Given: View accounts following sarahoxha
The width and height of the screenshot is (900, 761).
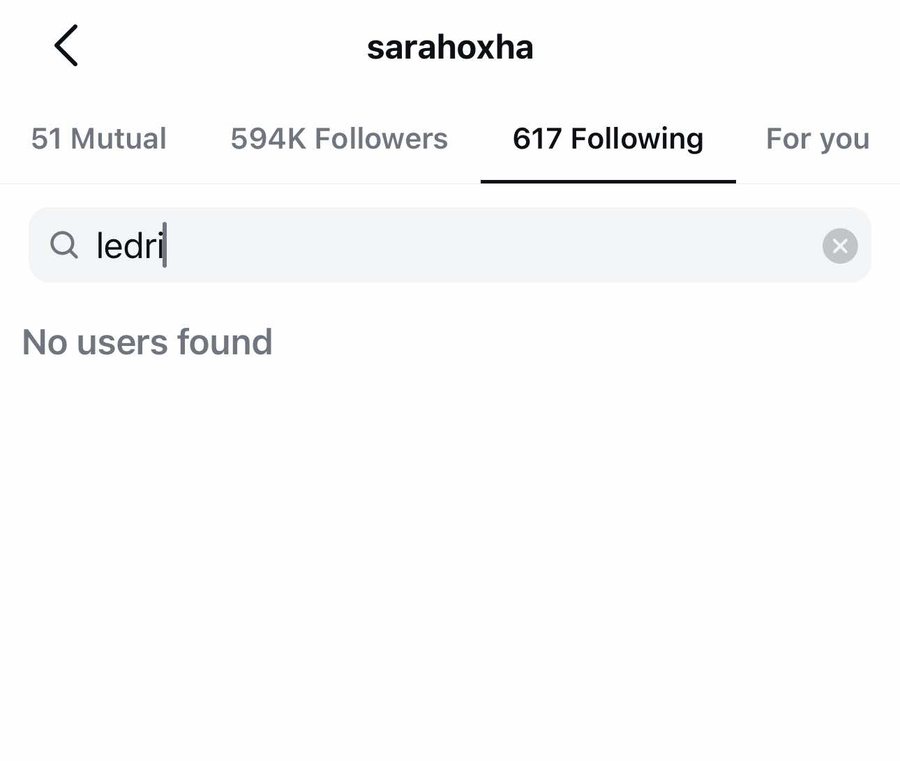Looking at the screenshot, I should click(x=339, y=139).
